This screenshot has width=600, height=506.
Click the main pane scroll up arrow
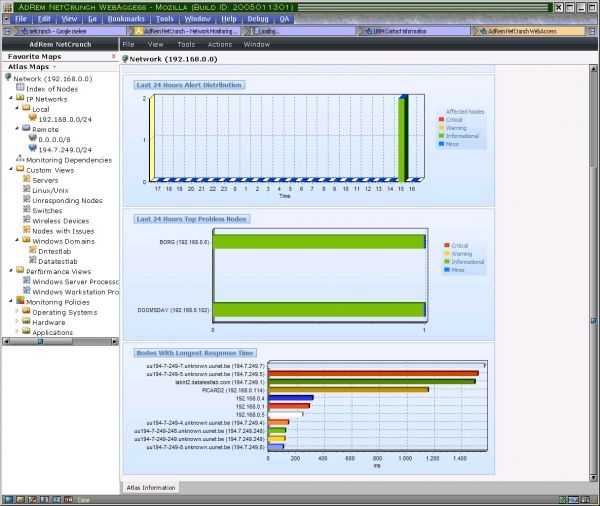[593, 69]
